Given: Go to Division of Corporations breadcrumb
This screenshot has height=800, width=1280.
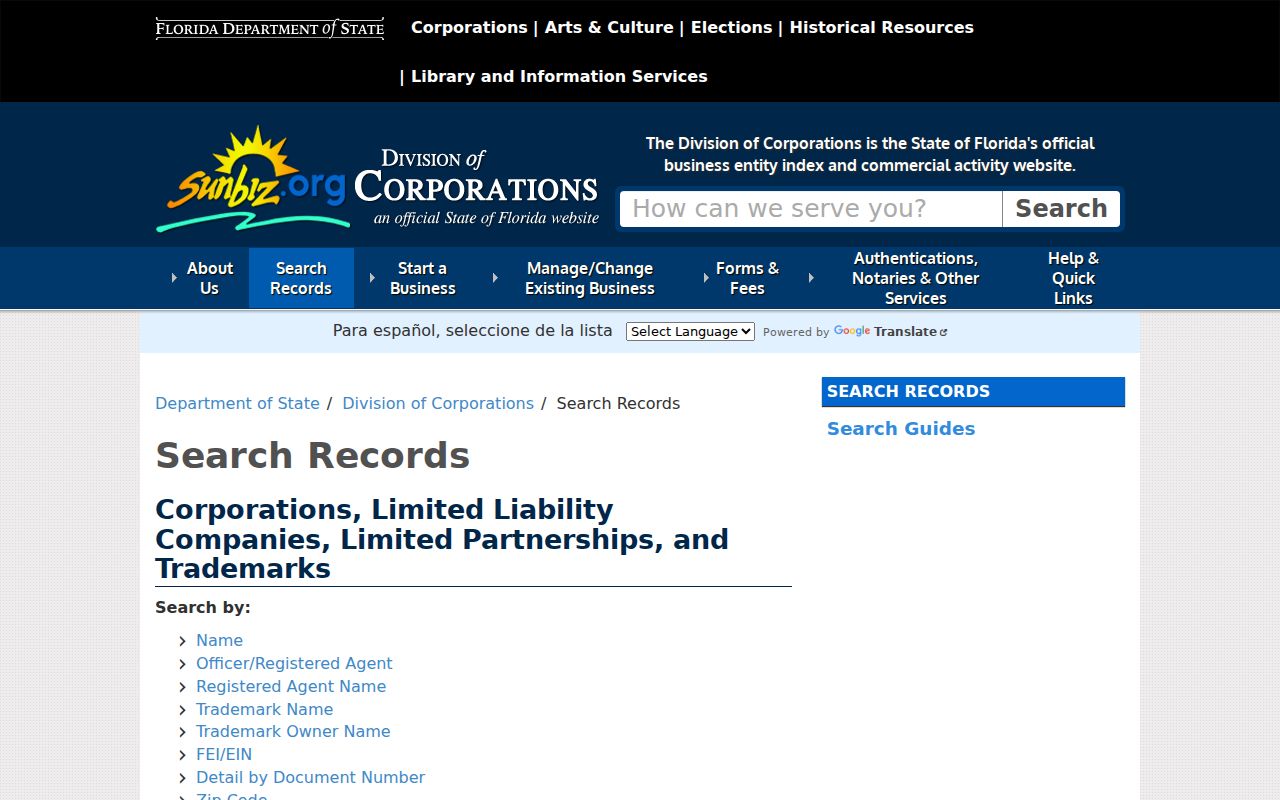Looking at the screenshot, I should pyautogui.click(x=438, y=403).
